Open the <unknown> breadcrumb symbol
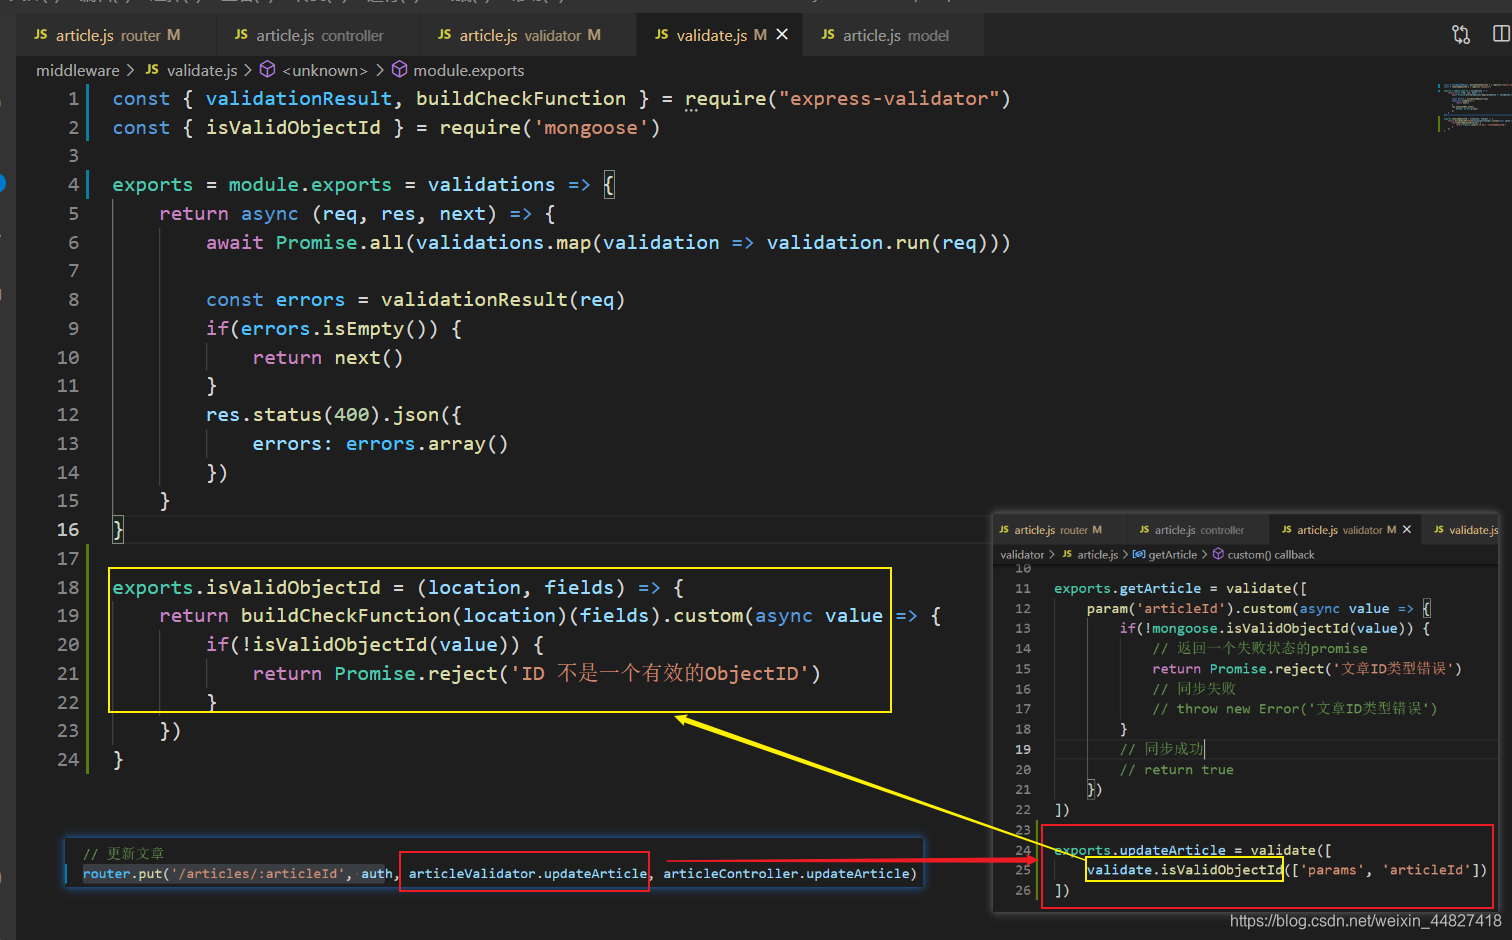1512x940 pixels. [x=325, y=70]
